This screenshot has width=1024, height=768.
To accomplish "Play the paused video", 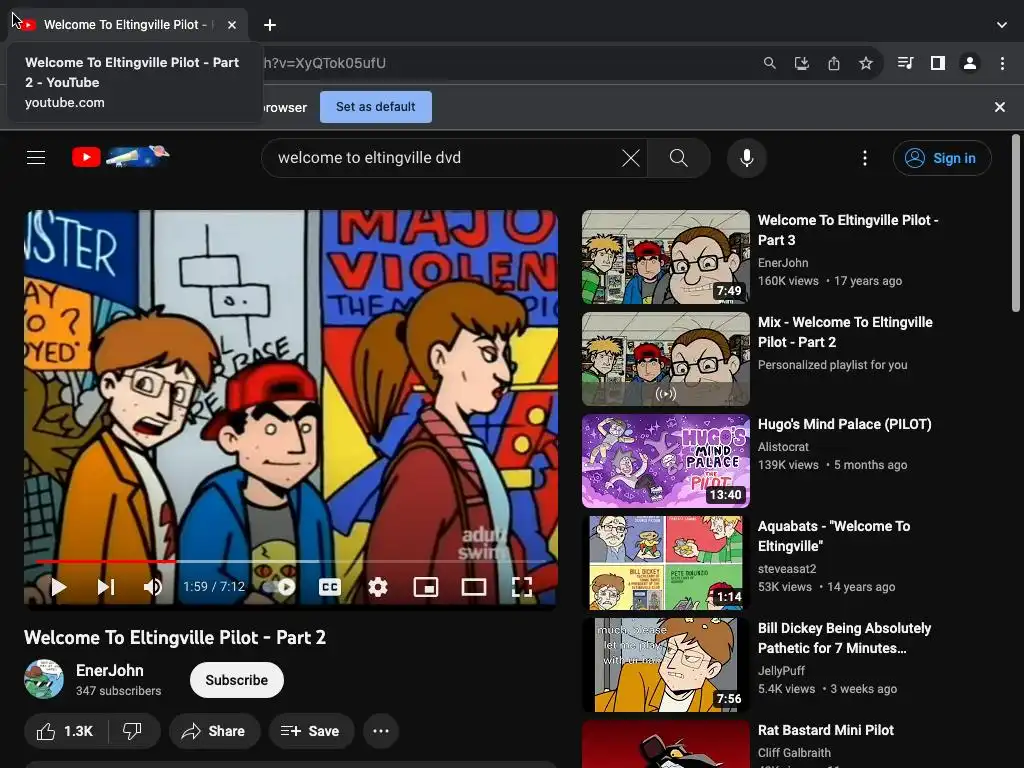I will point(59,587).
